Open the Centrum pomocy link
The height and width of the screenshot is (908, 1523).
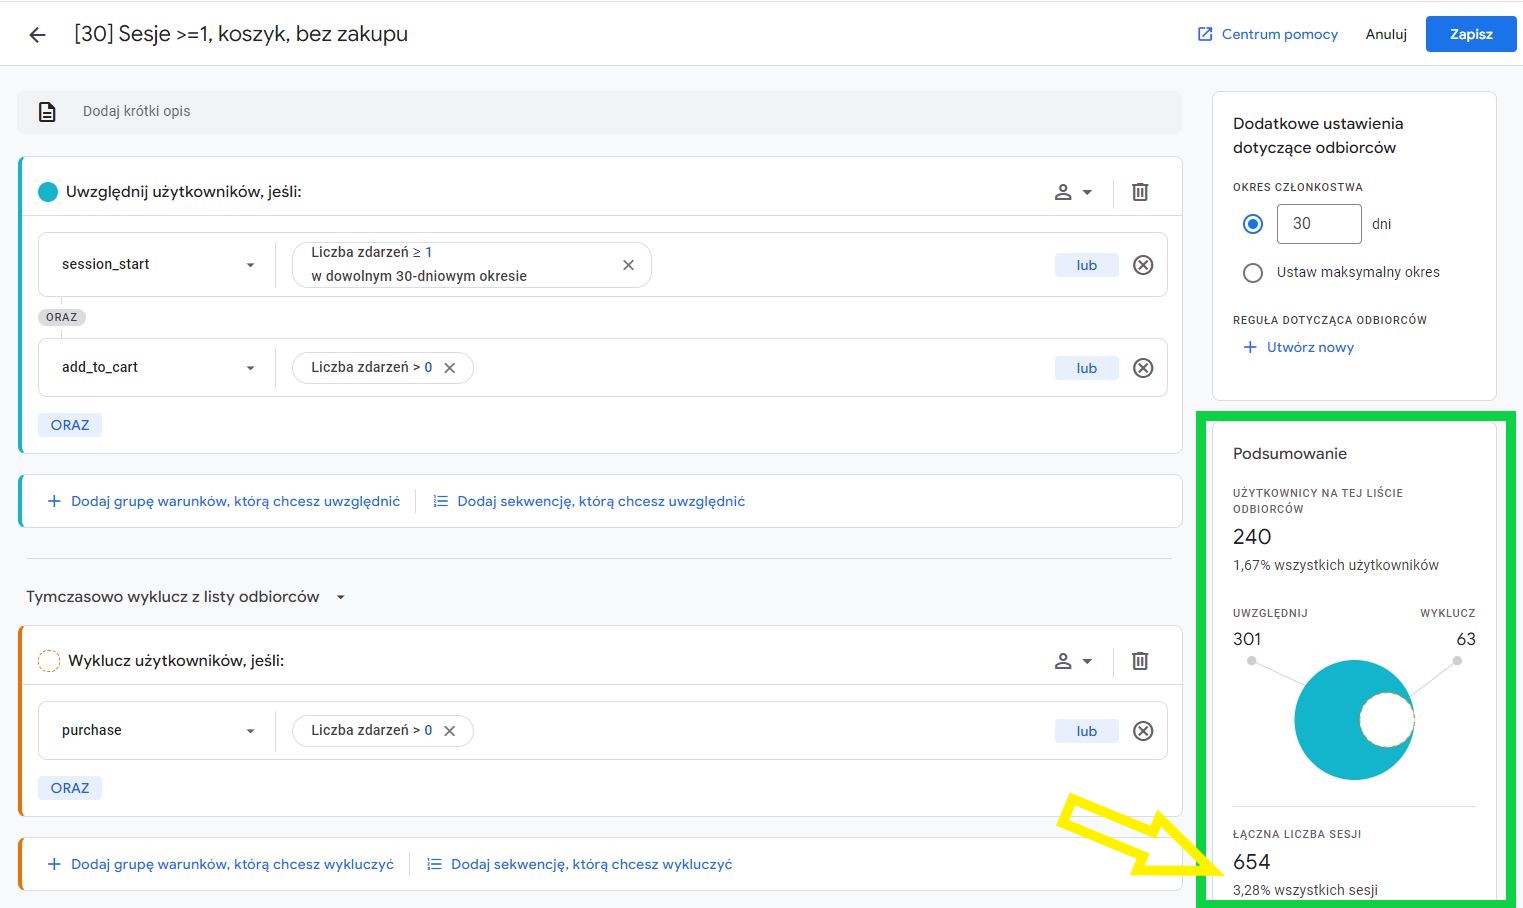[x=1268, y=34]
